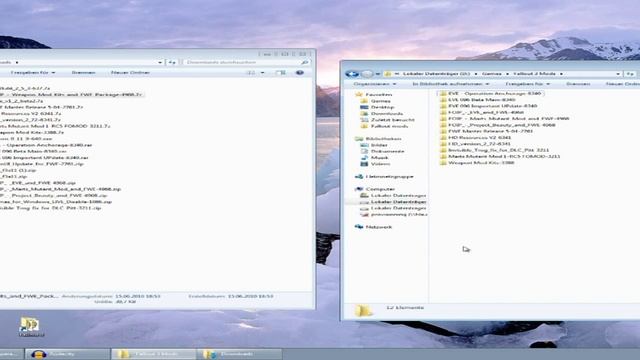Select folder 'Invisible_Trog_fix_for_DLC_Pitt-3211'
Viewport: 640px width, 360px height.
[498, 150]
